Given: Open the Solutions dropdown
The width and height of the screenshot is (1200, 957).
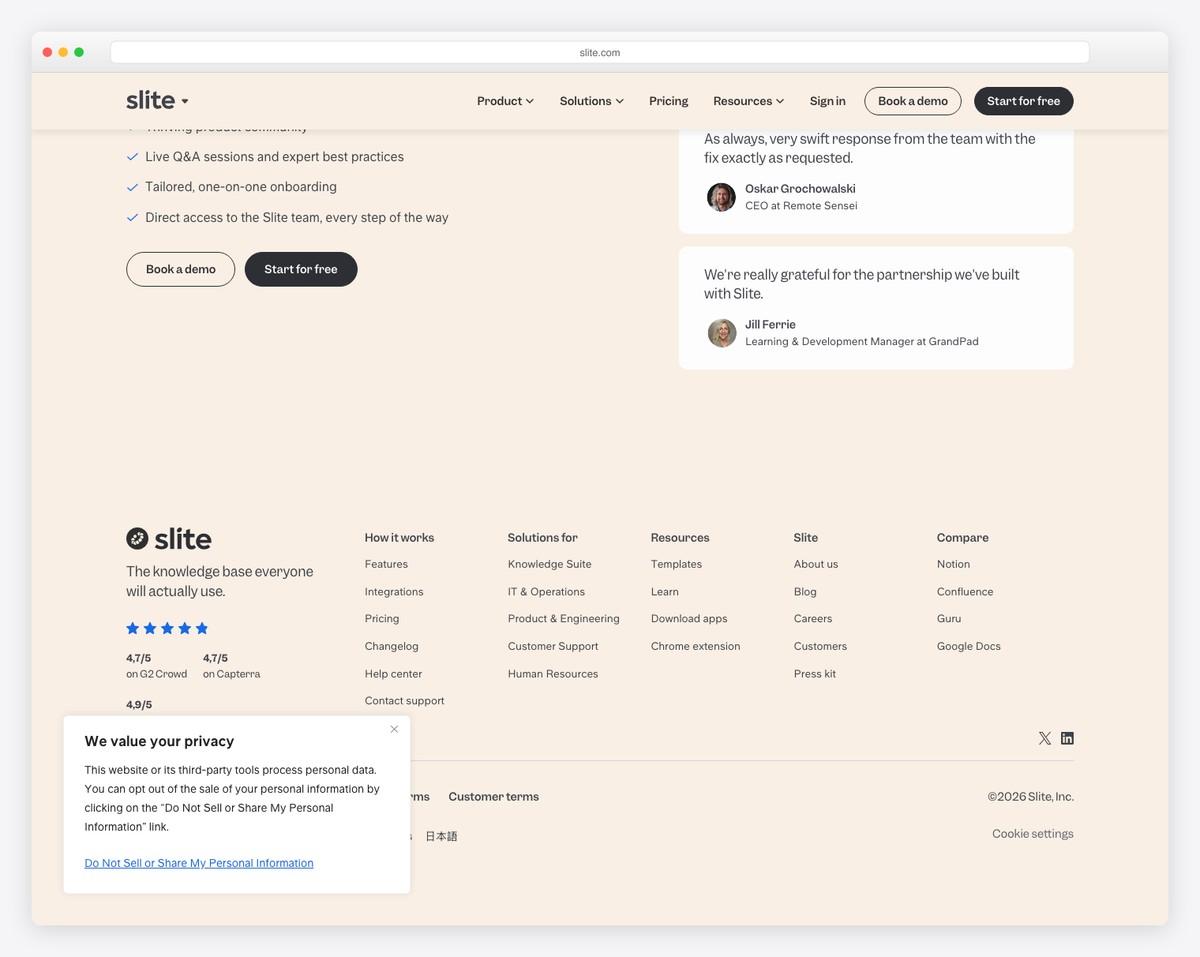Looking at the screenshot, I should pyautogui.click(x=590, y=100).
